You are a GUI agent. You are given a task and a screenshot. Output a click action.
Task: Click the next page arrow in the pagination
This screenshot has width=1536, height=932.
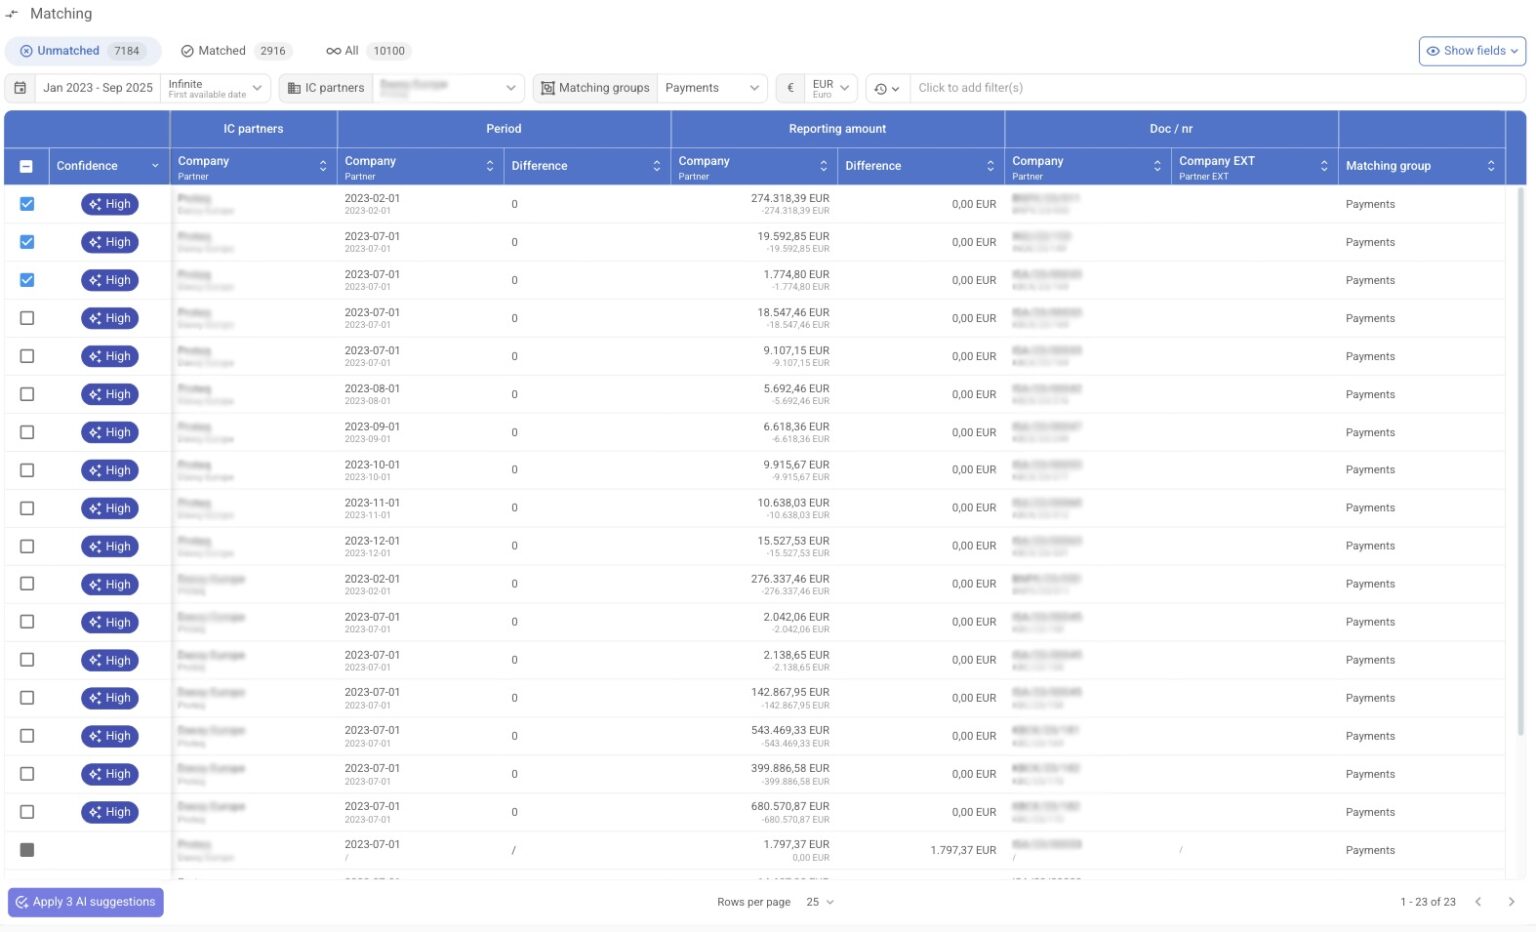[x=1511, y=901]
